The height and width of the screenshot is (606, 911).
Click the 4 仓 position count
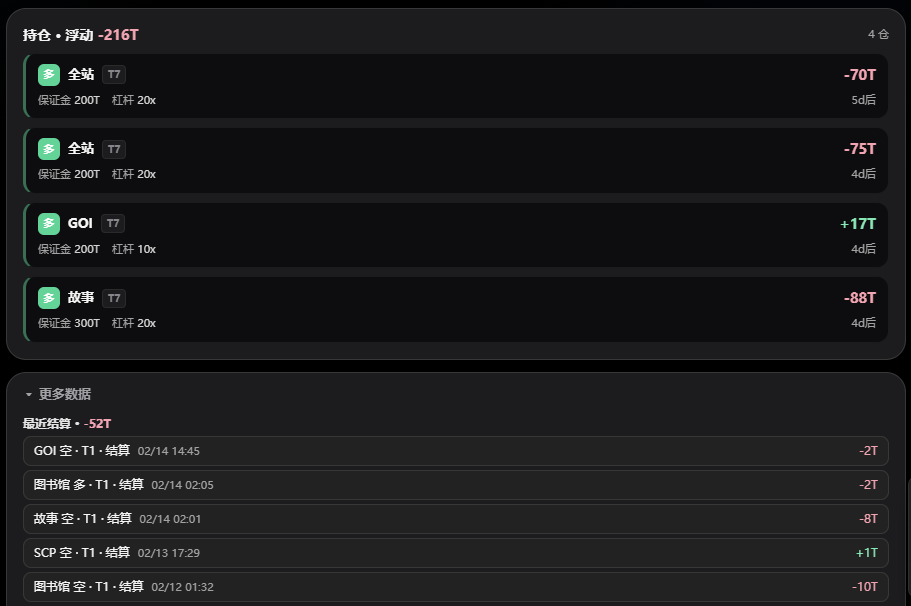click(x=878, y=35)
